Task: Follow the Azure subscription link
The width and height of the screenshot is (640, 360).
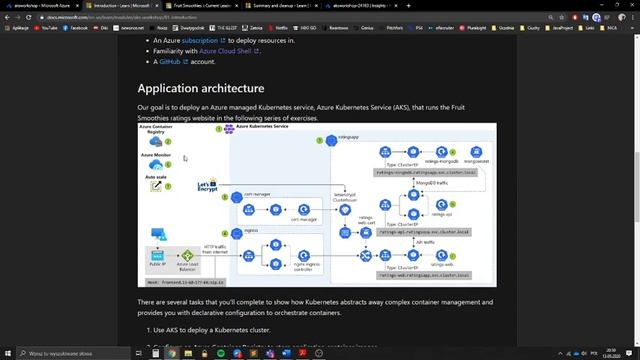Action: point(203,40)
